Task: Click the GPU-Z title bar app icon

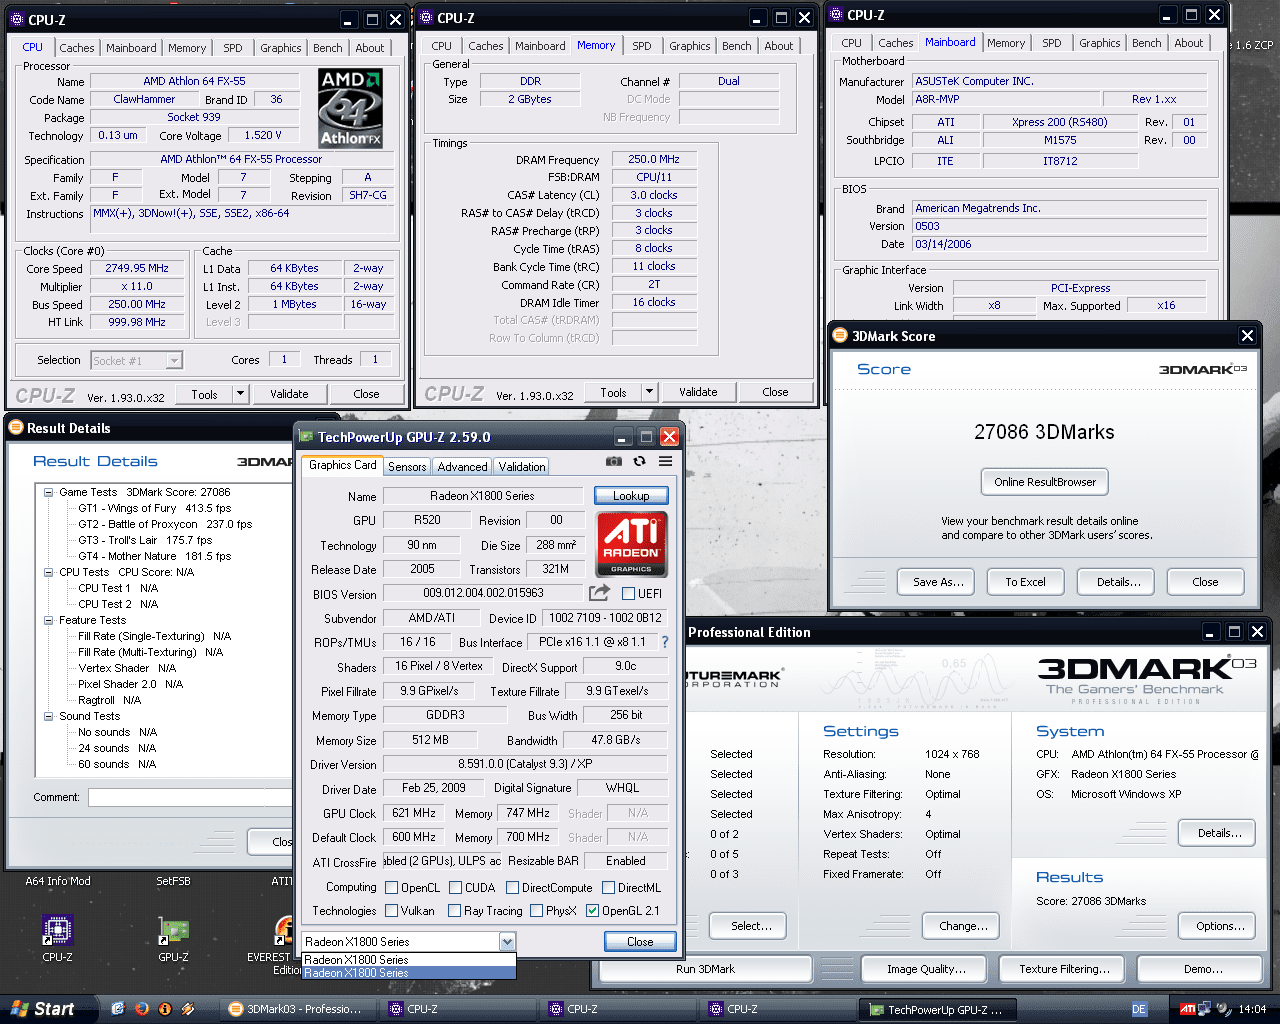Action: tap(306, 436)
